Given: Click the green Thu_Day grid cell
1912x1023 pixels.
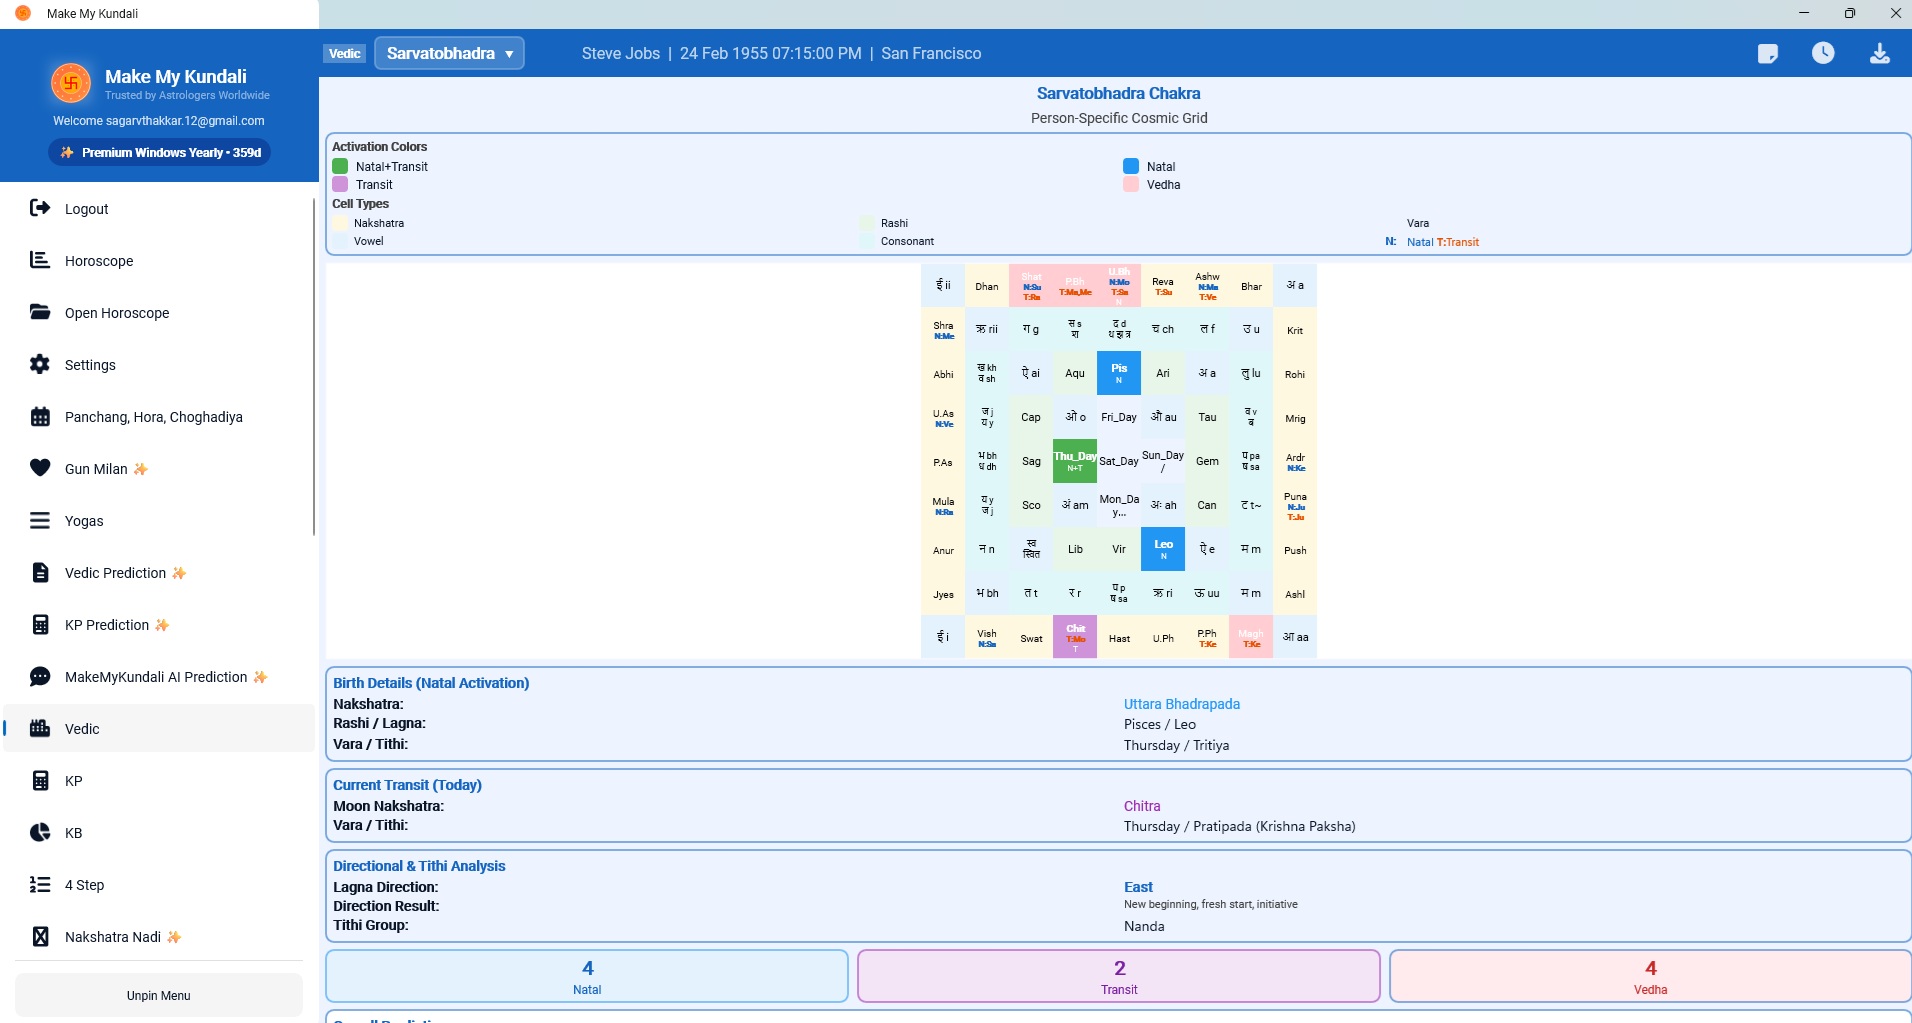Looking at the screenshot, I should point(1075,461).
